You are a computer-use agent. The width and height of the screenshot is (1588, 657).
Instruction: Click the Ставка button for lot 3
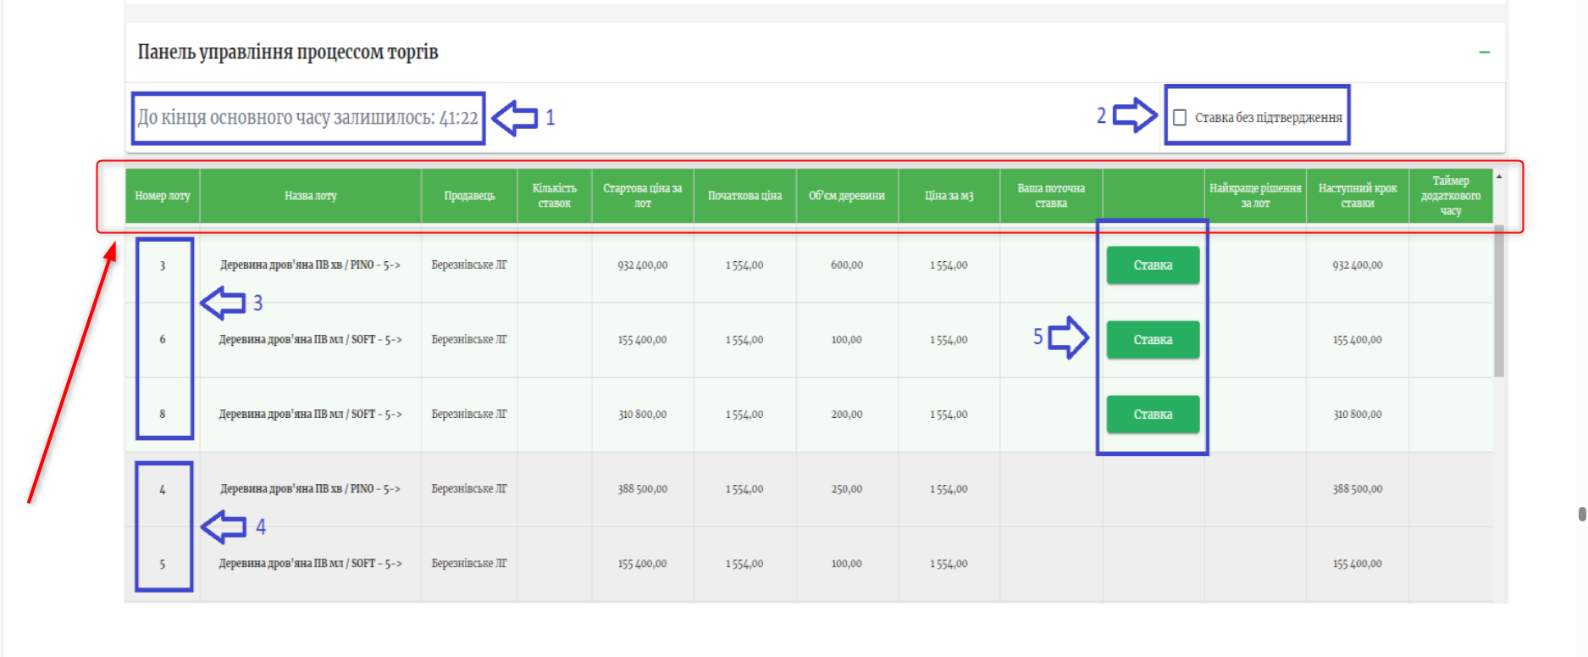coord(1152,265)
